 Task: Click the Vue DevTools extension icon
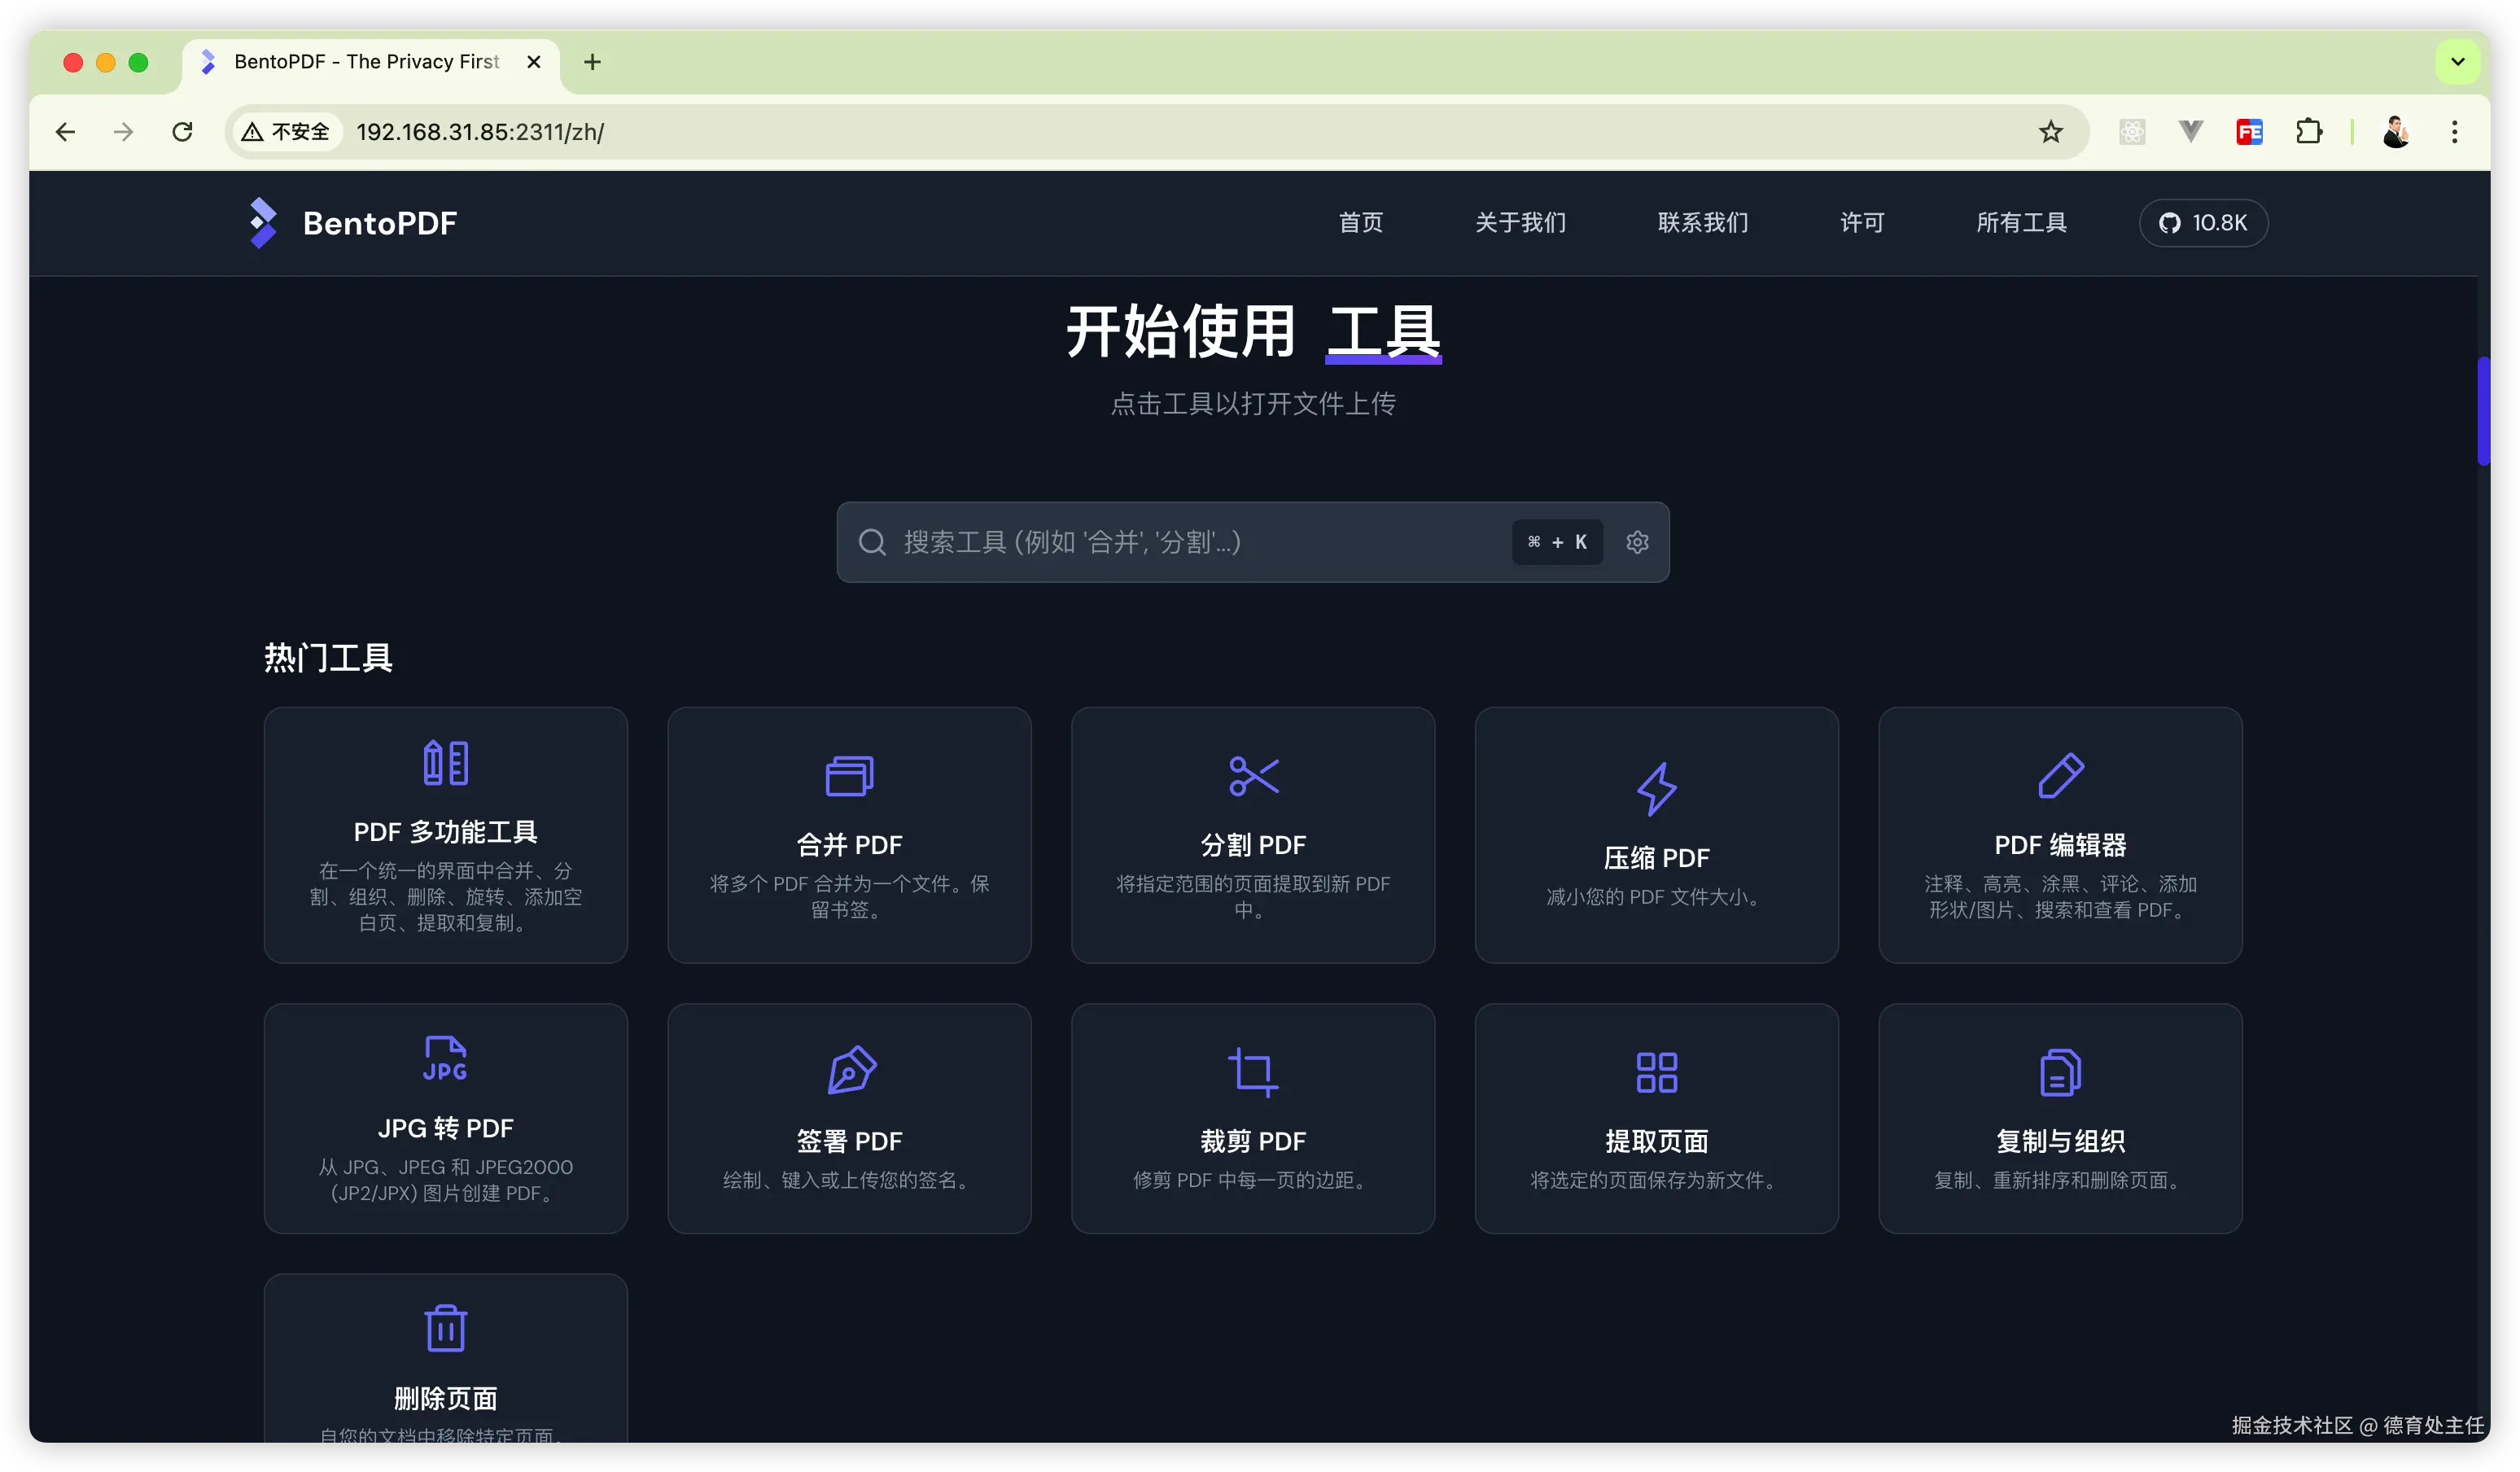pos(2191,132)
